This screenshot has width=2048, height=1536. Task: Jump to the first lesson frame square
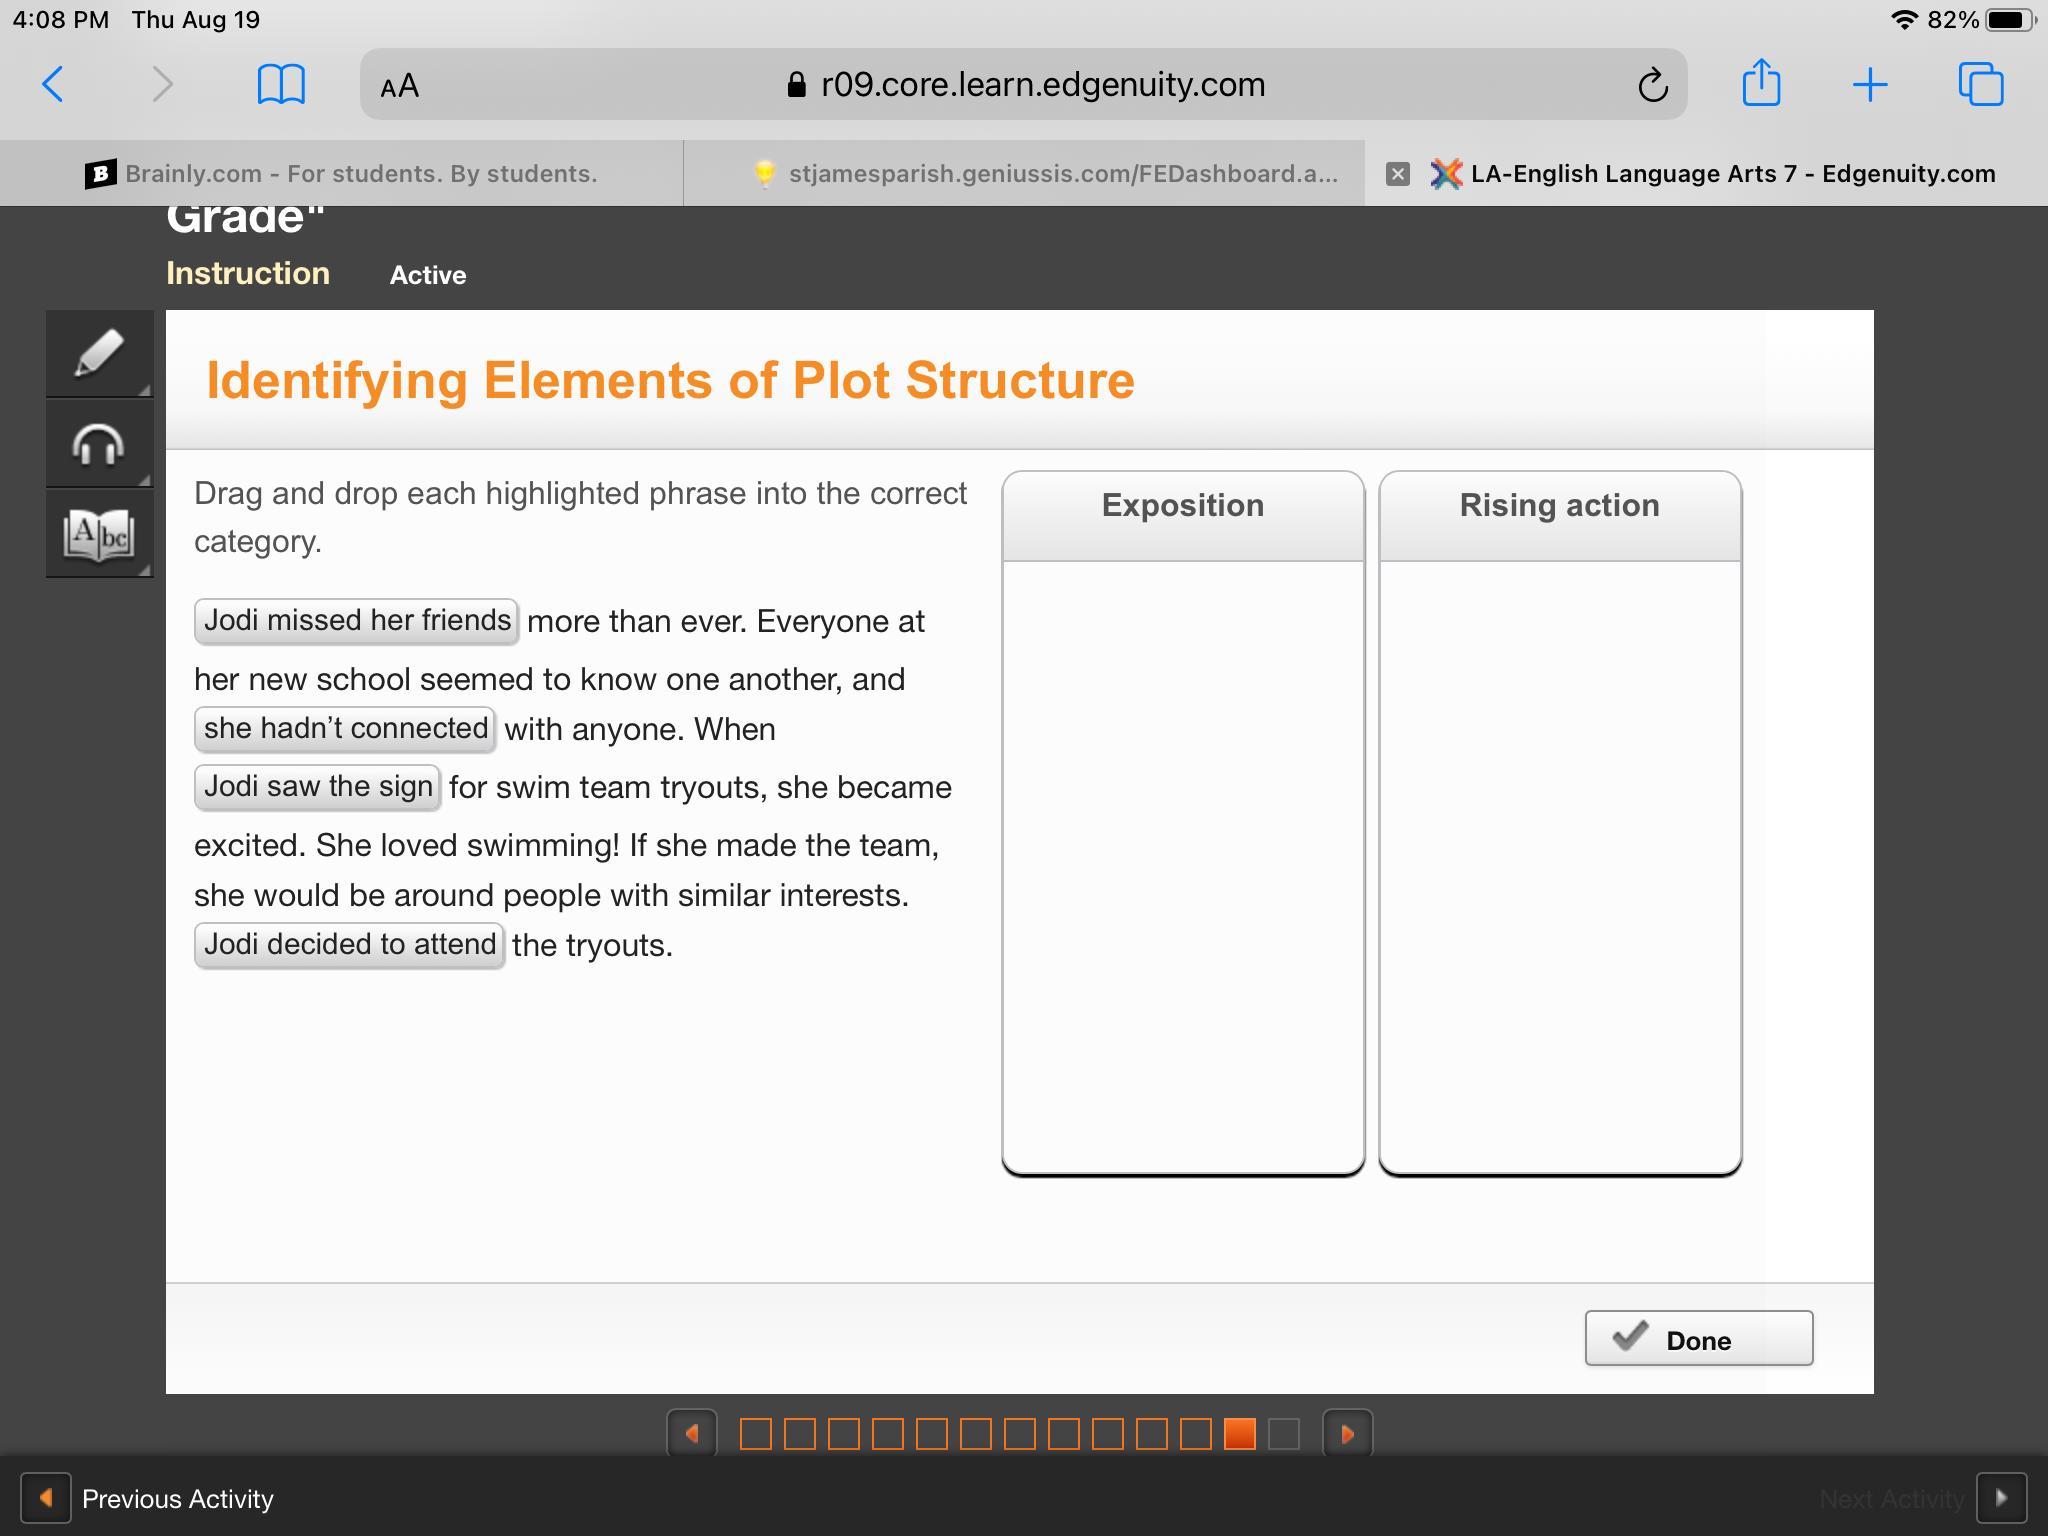point(756,1434)
